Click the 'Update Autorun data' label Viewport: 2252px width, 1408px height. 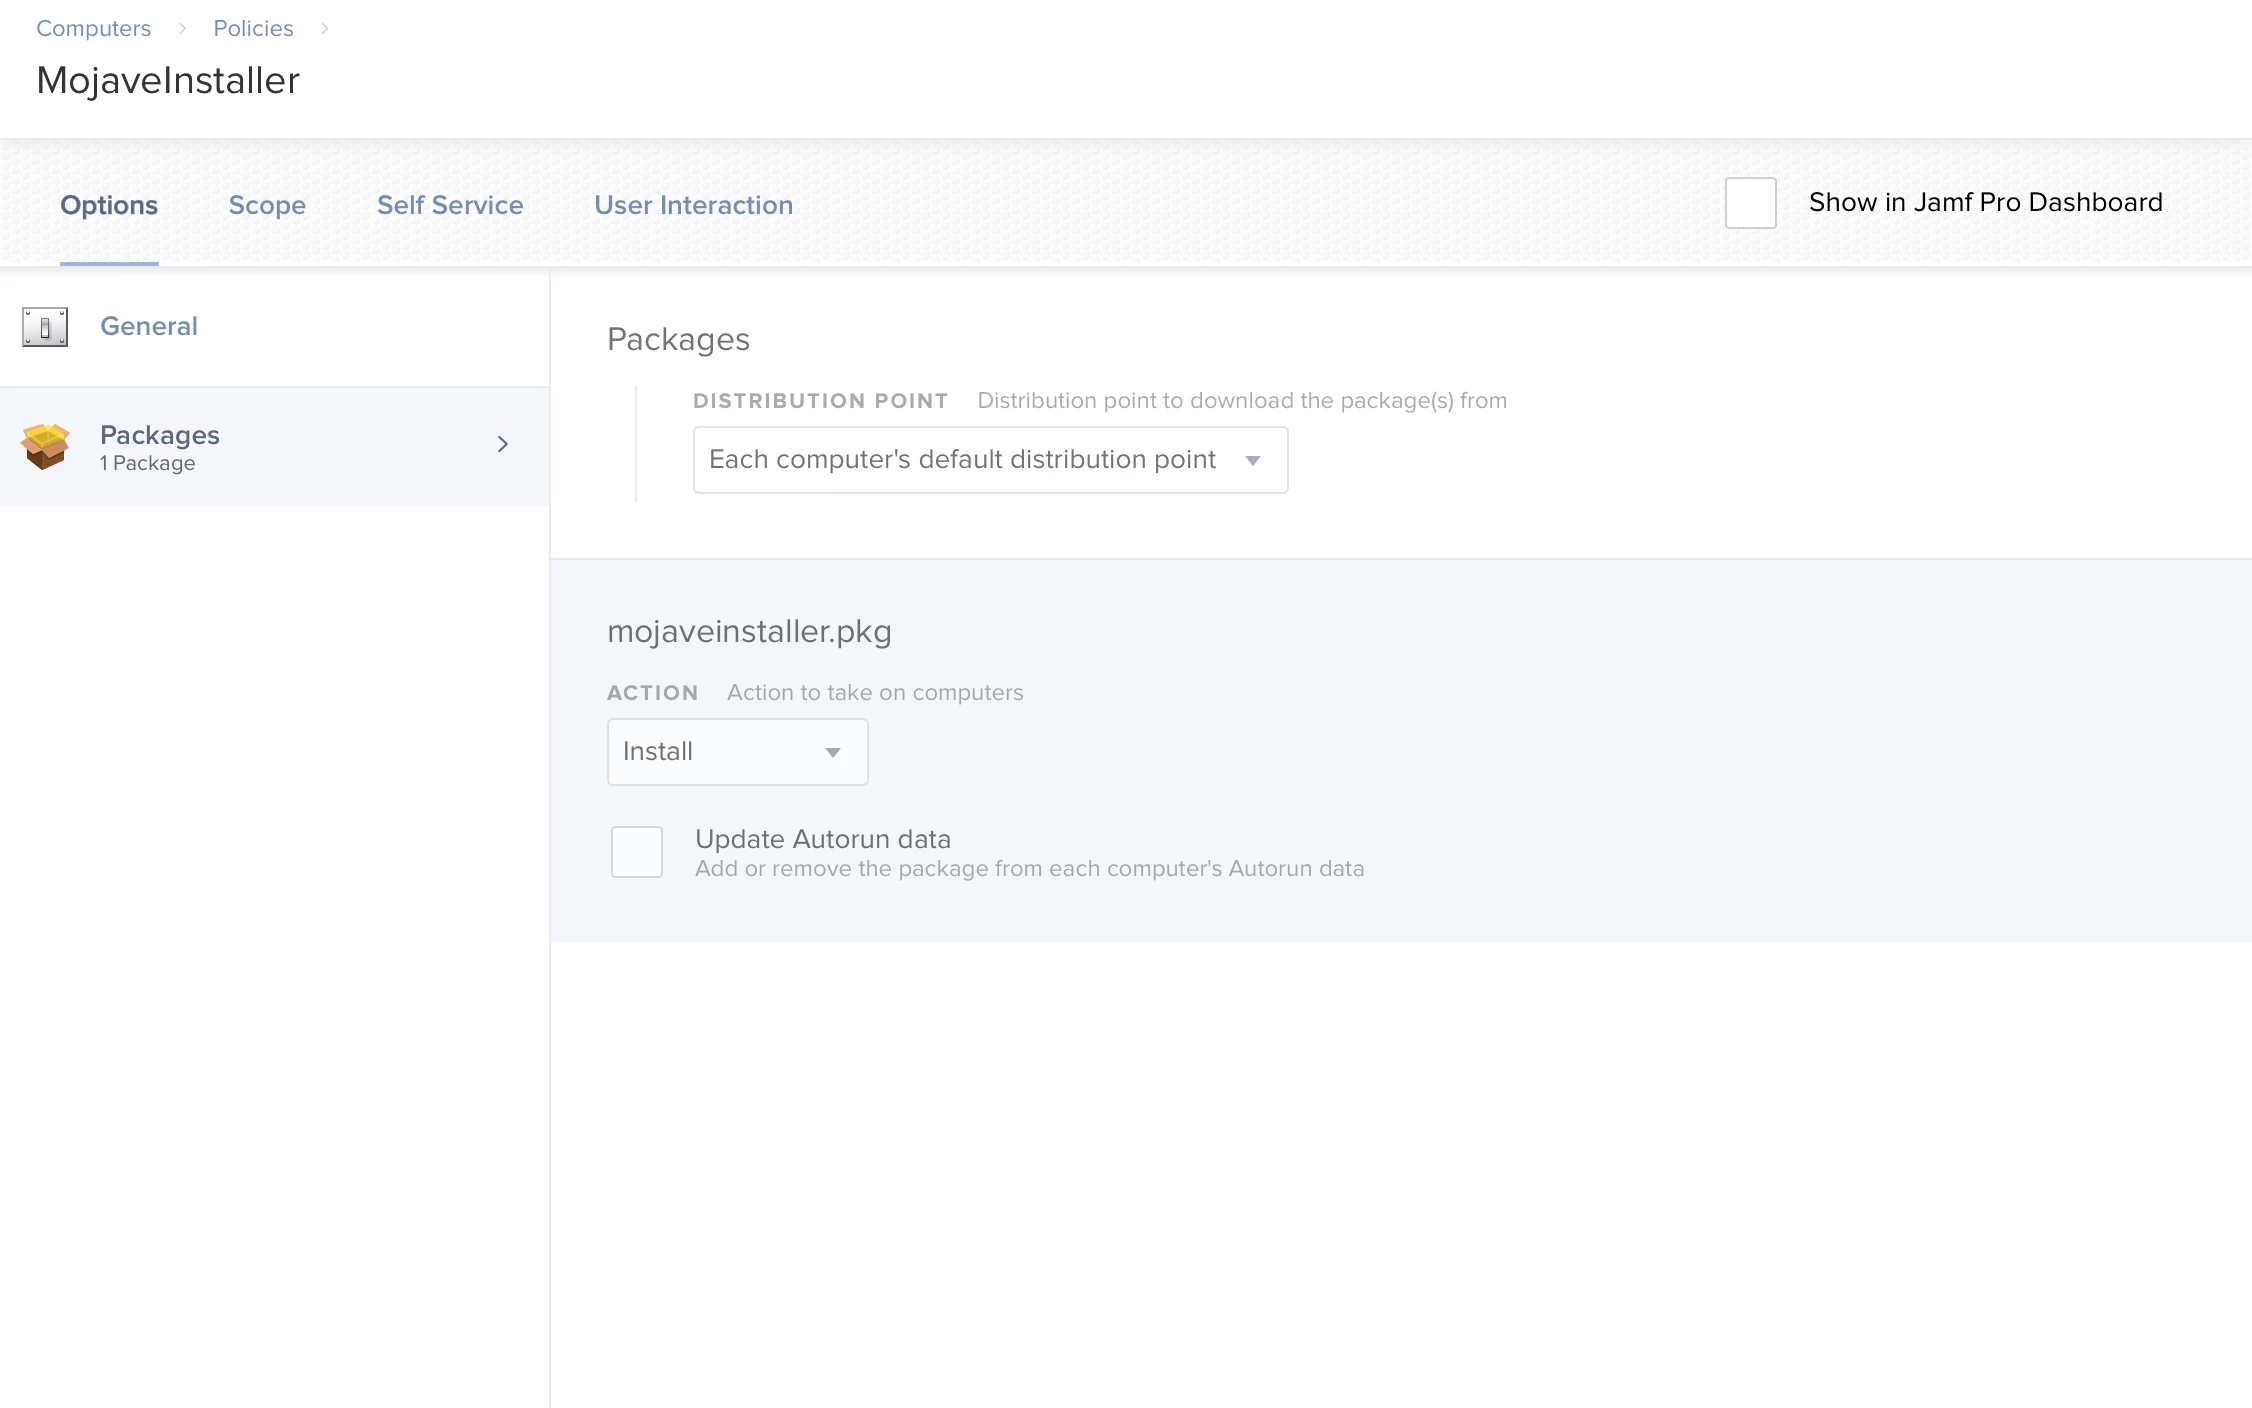(823, 839)
